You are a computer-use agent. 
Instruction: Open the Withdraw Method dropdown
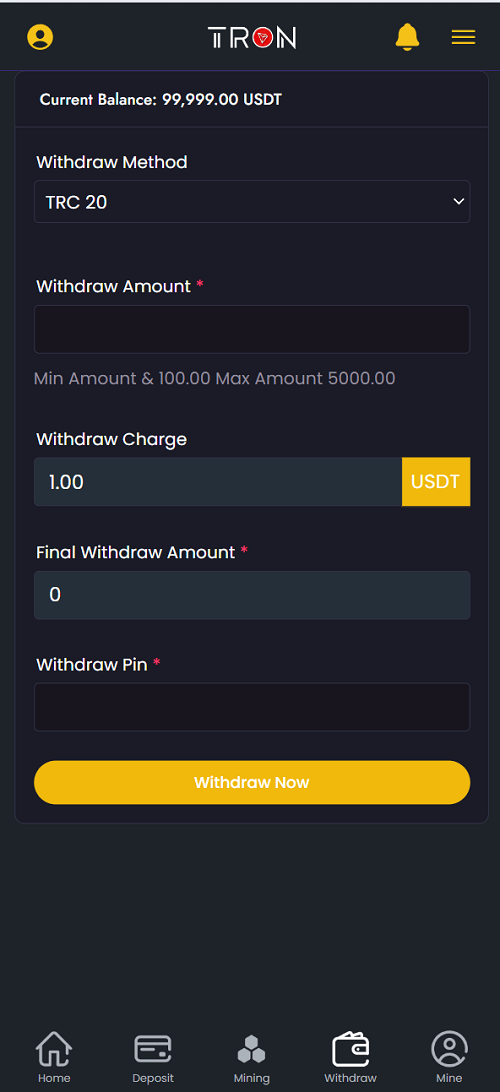(252, 202)
